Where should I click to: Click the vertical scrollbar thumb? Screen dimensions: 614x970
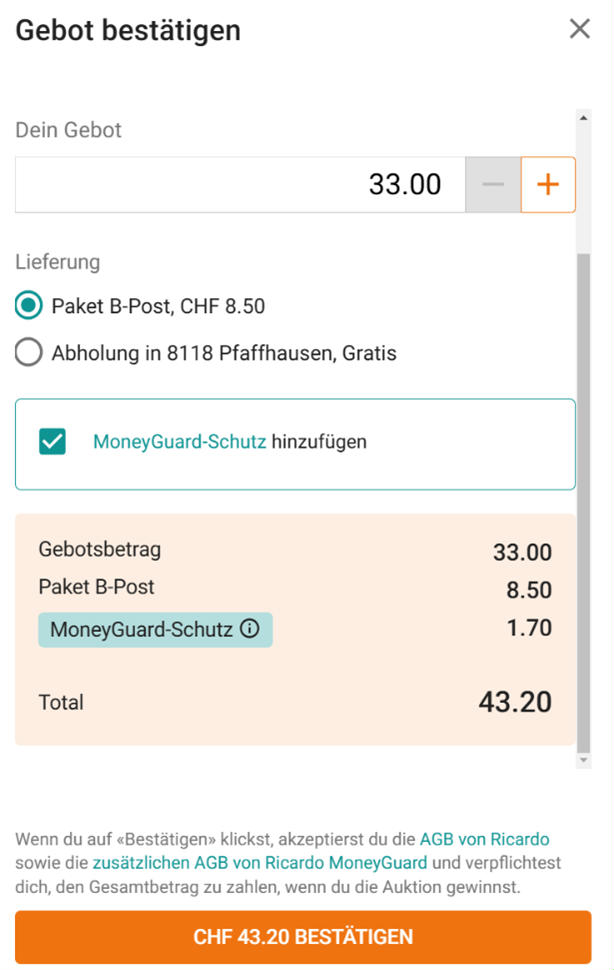point(583,501)
